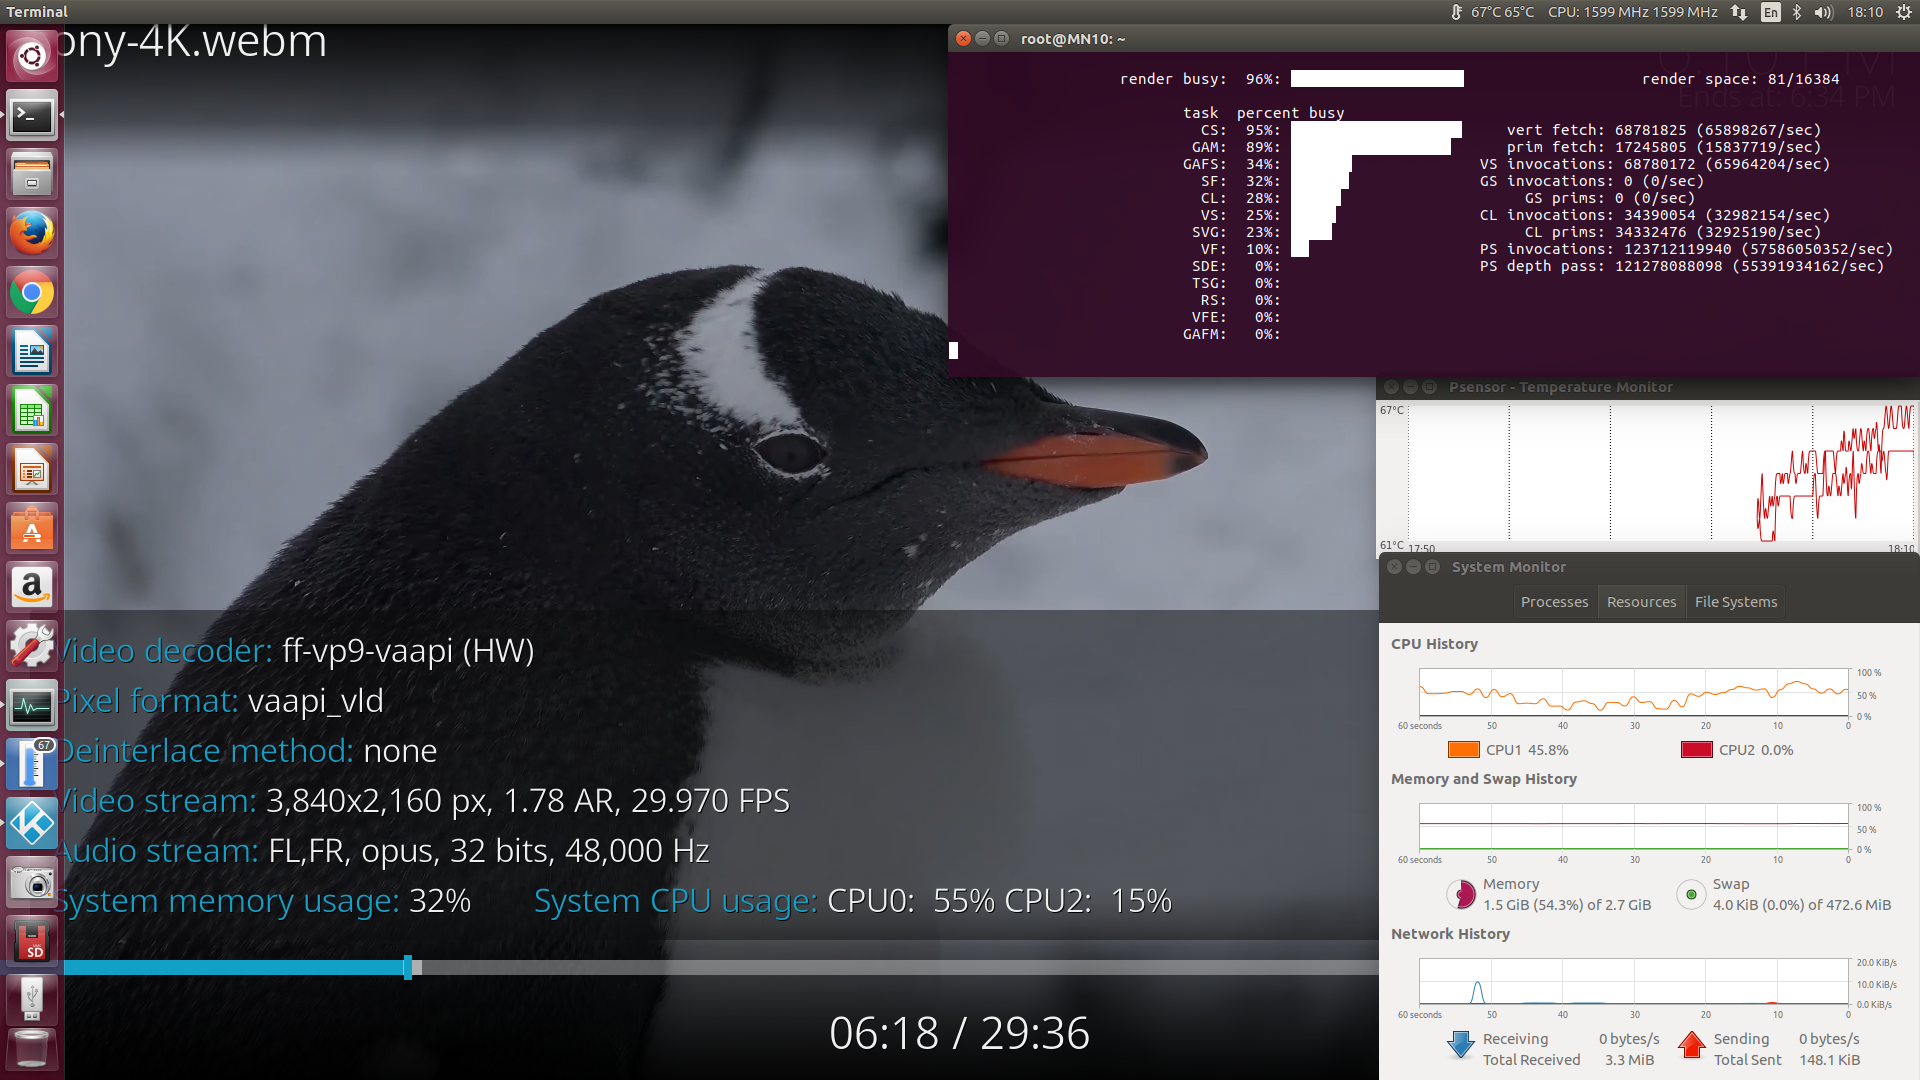The height and width of the screenshot is (1080, 1920).
Task: Open the Files manager launcher icon
Action: (x=32, y=175)
